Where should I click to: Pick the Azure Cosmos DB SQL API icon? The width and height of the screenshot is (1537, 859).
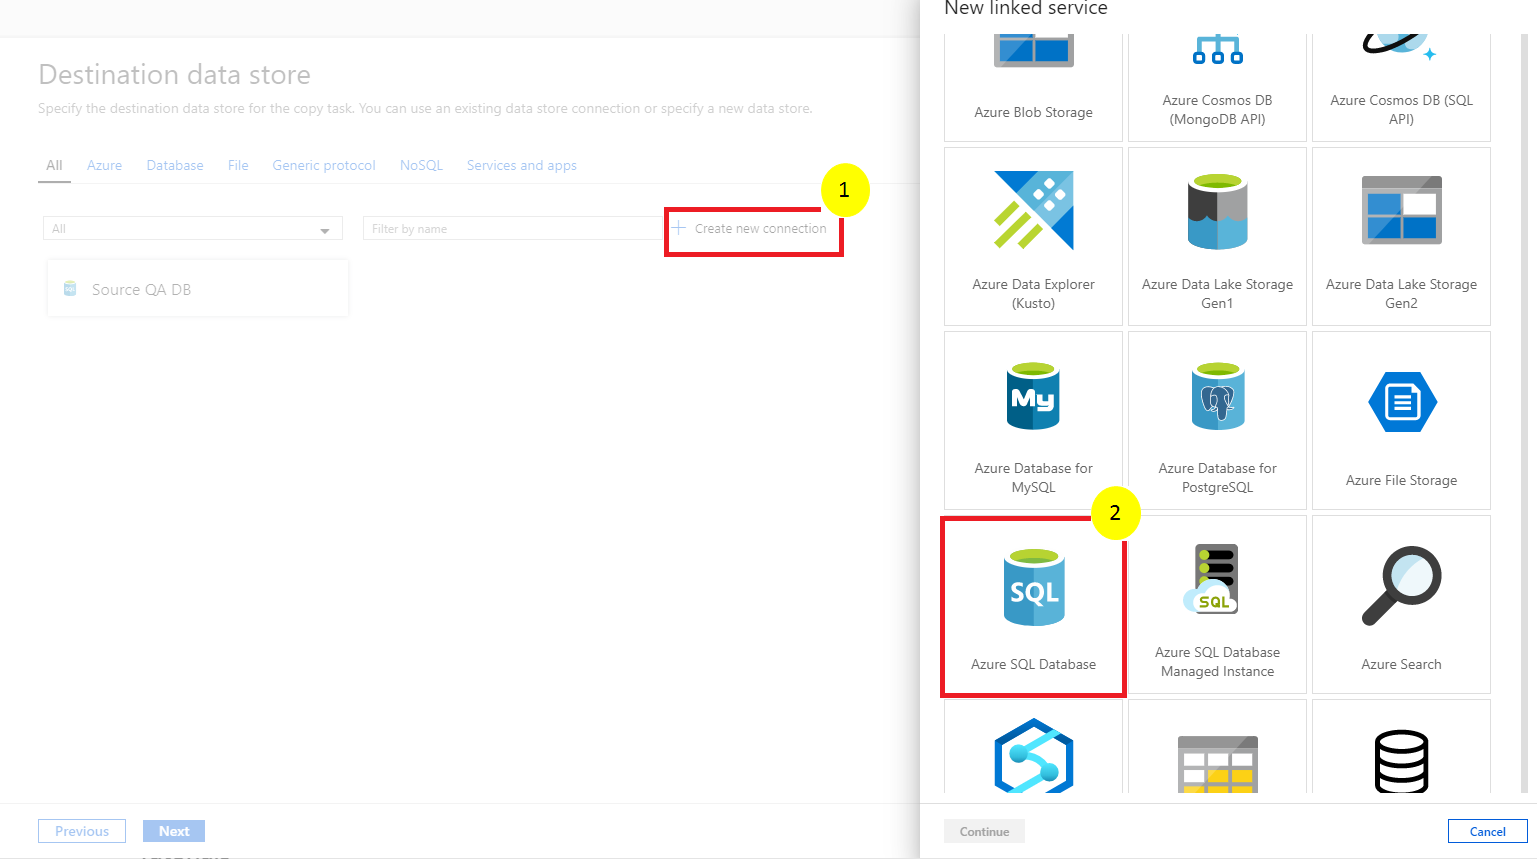pos(1400,47)
